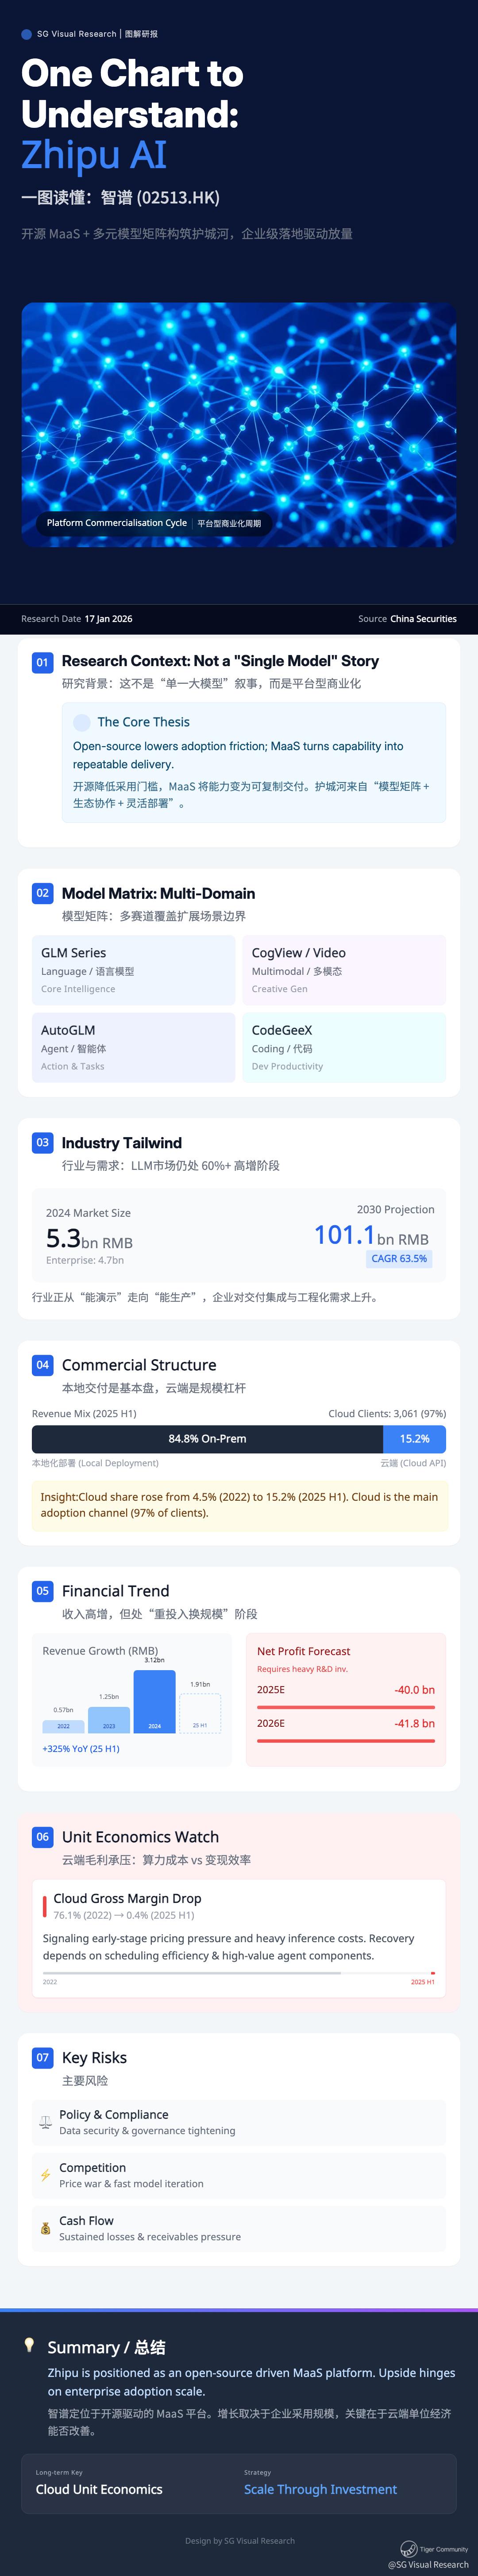Click the Net Profit Forecast heading

tap(303, 1652)
